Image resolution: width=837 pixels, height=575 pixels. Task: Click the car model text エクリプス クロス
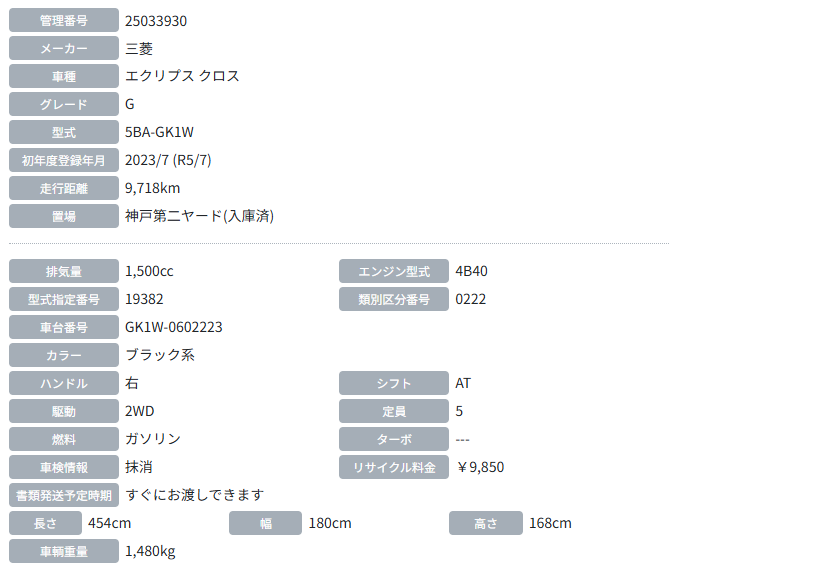click(x=182, y=76)
